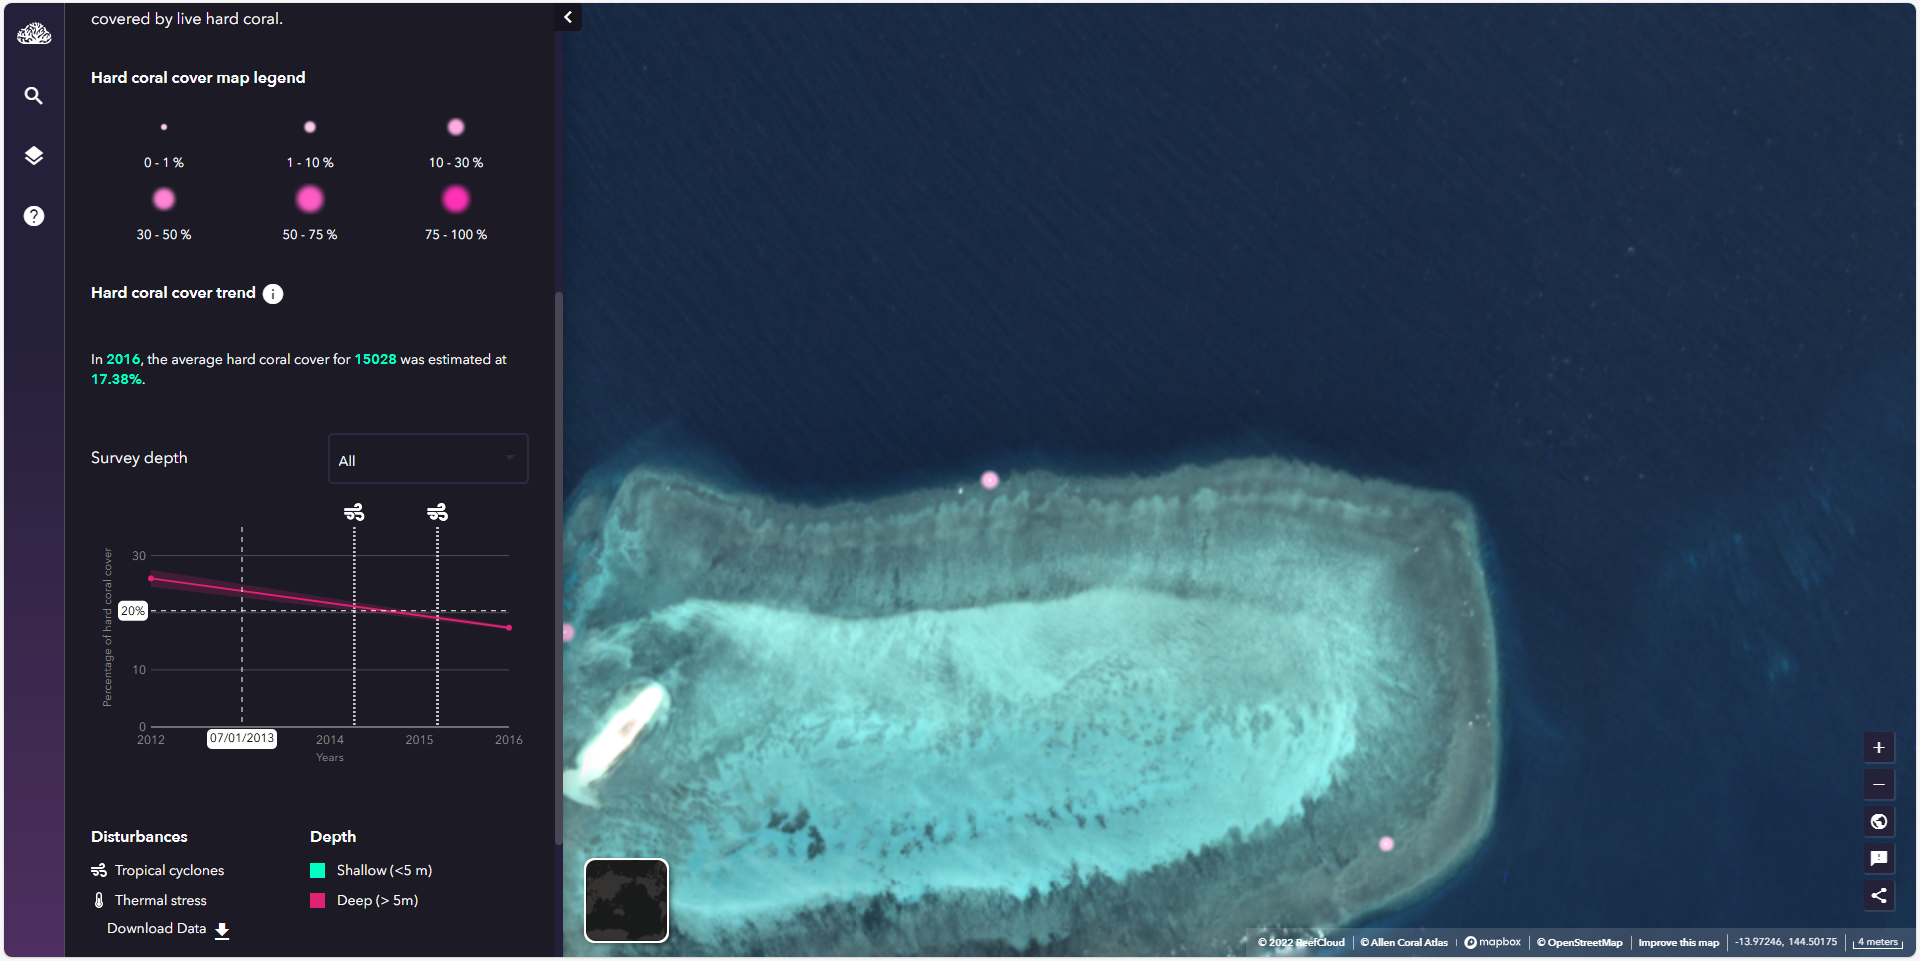Click the ReefCloud coral logo icon
This screenshot has height=961, width=1920.
pyautogui.click(x=34, y=34)
